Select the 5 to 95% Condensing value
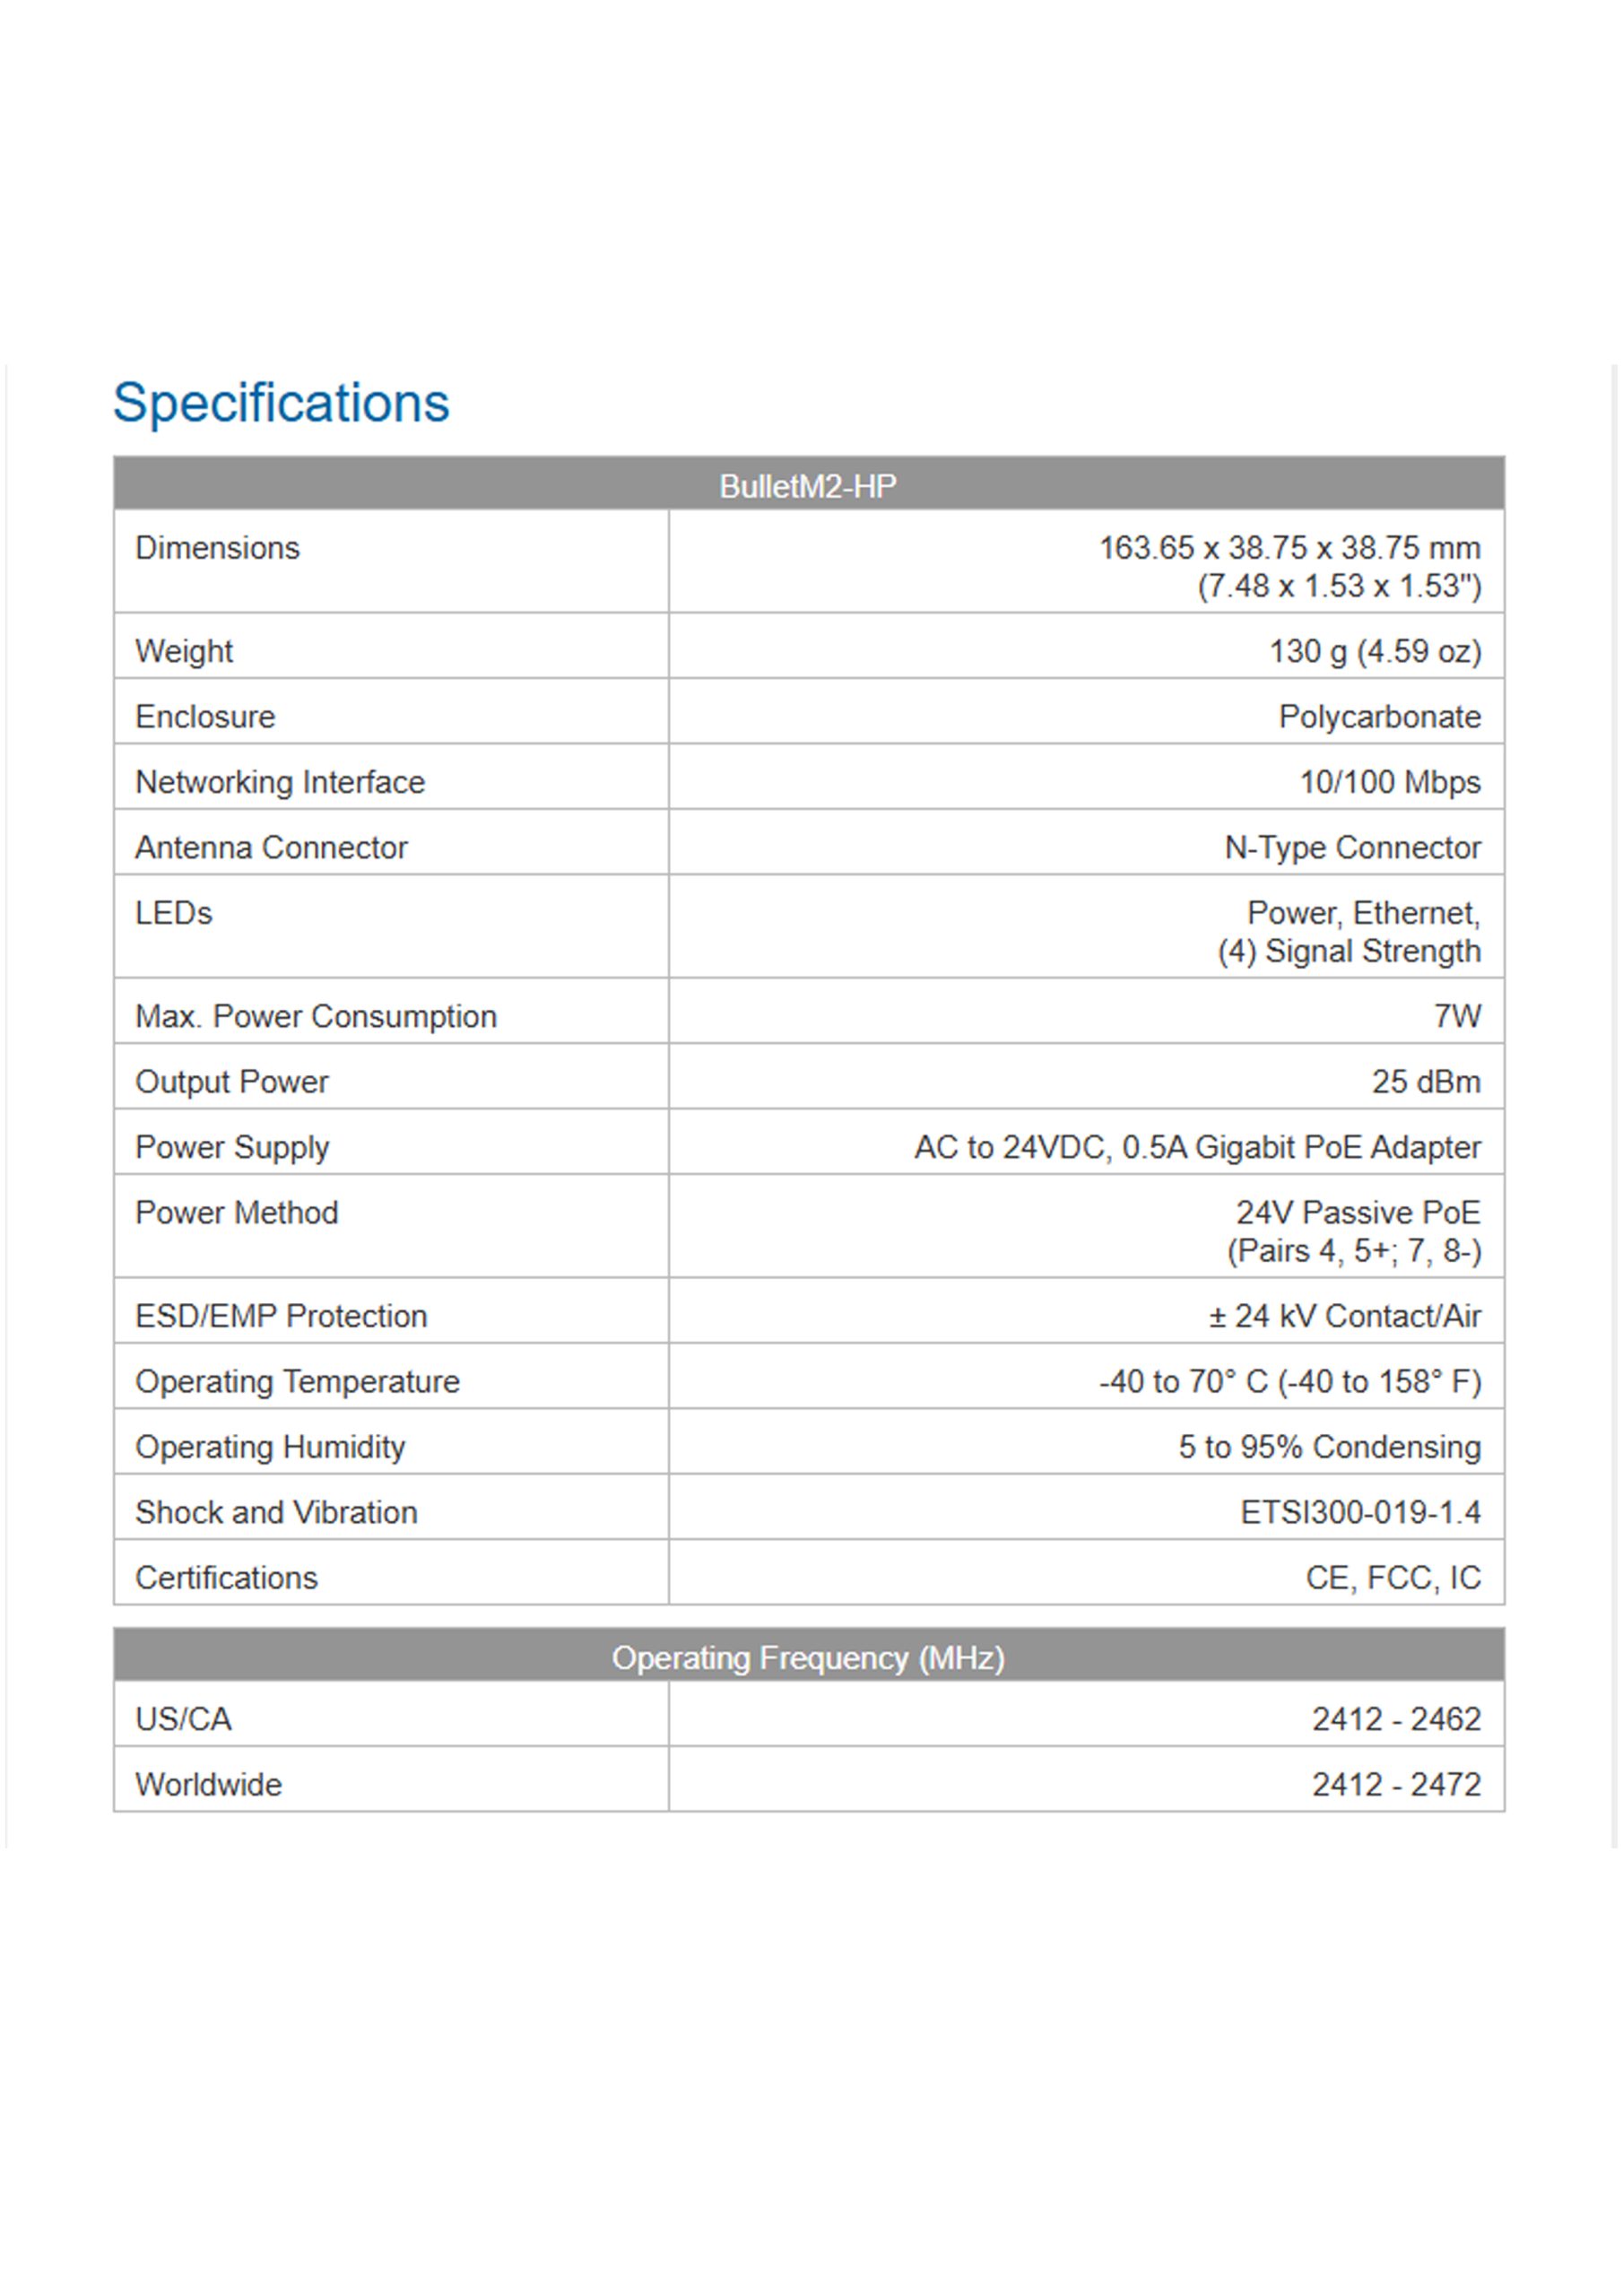1623x2296 pixels. pos(1330,1447)
